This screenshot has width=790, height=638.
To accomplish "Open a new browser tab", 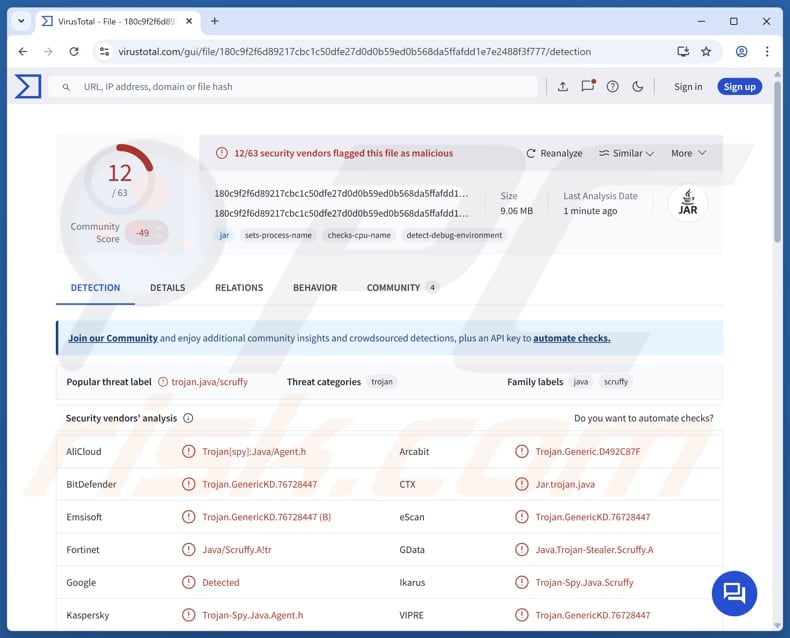I will tap(215, 21).
